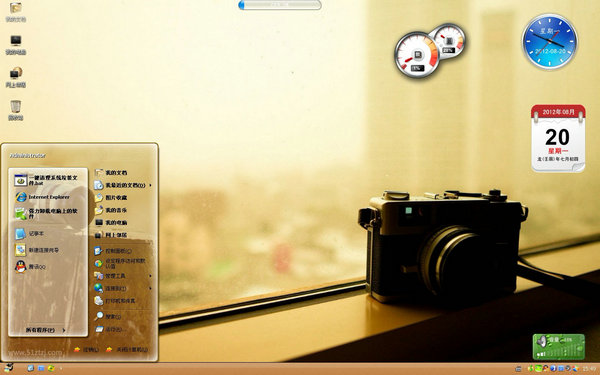Click the Shut Down (关闭计算机) button
The height and width of the screenshot is (375, 600).
(x=127, y=349)
